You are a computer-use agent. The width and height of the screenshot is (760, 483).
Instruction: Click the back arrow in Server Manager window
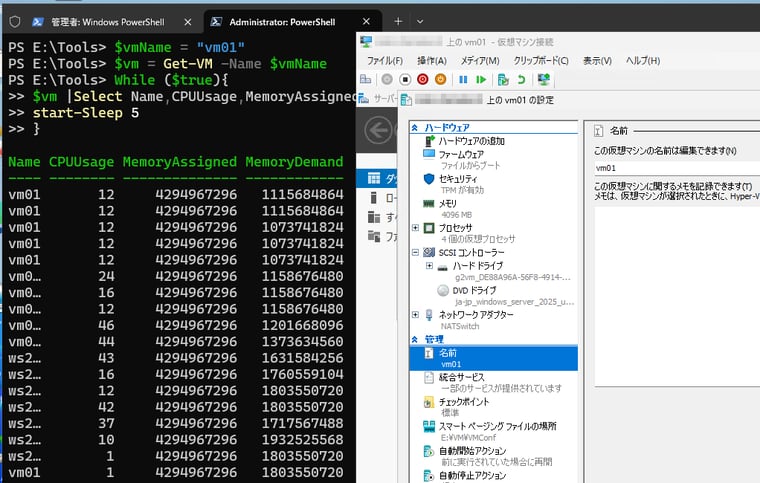(x=378, y=130)
